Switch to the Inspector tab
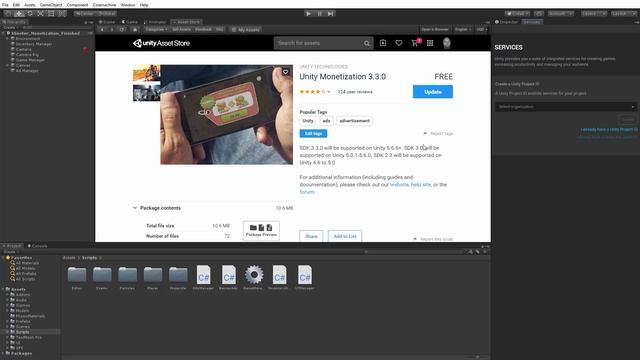 (507, 22)
